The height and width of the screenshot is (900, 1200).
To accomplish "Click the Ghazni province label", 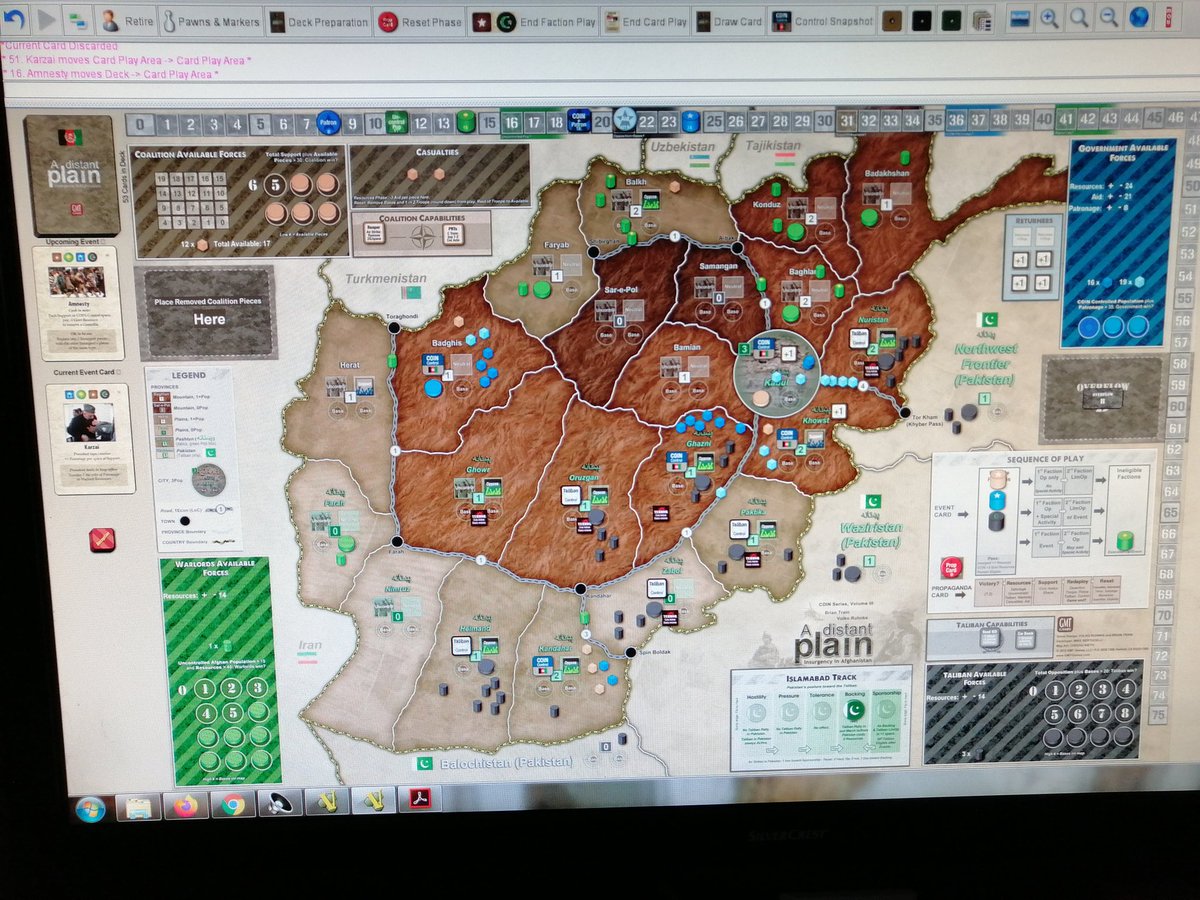I will (697, 443).
